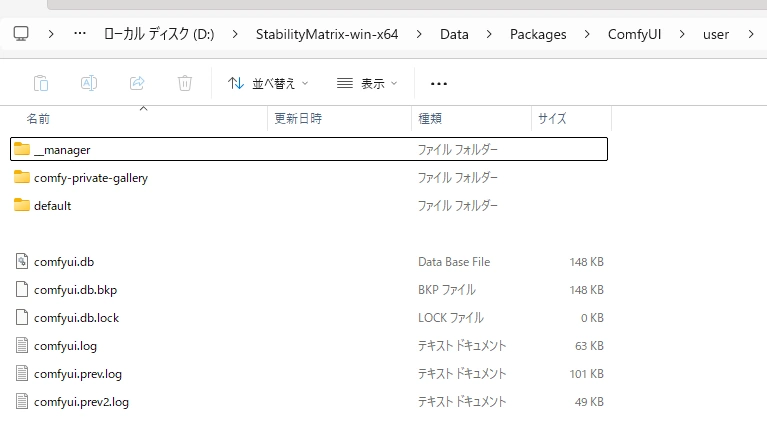Click the comfyui.db.lock file icon
This screenshot has width=767, height=424.
coord(22,317)
